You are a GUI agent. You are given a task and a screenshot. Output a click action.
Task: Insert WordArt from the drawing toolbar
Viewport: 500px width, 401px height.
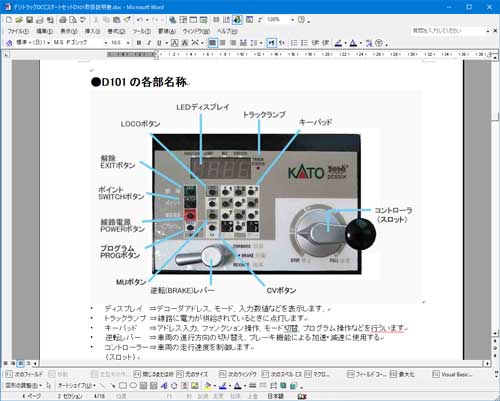(x=164, y=386)
